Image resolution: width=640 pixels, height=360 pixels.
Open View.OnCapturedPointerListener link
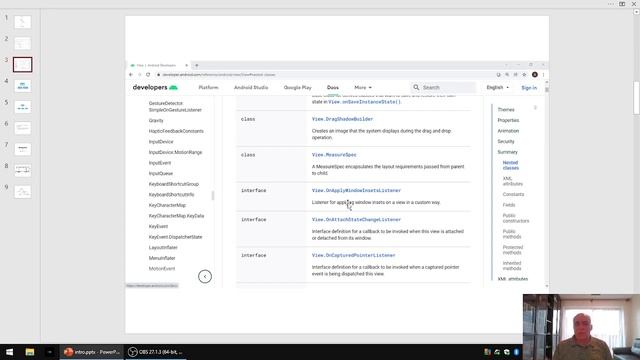point(353,256)
